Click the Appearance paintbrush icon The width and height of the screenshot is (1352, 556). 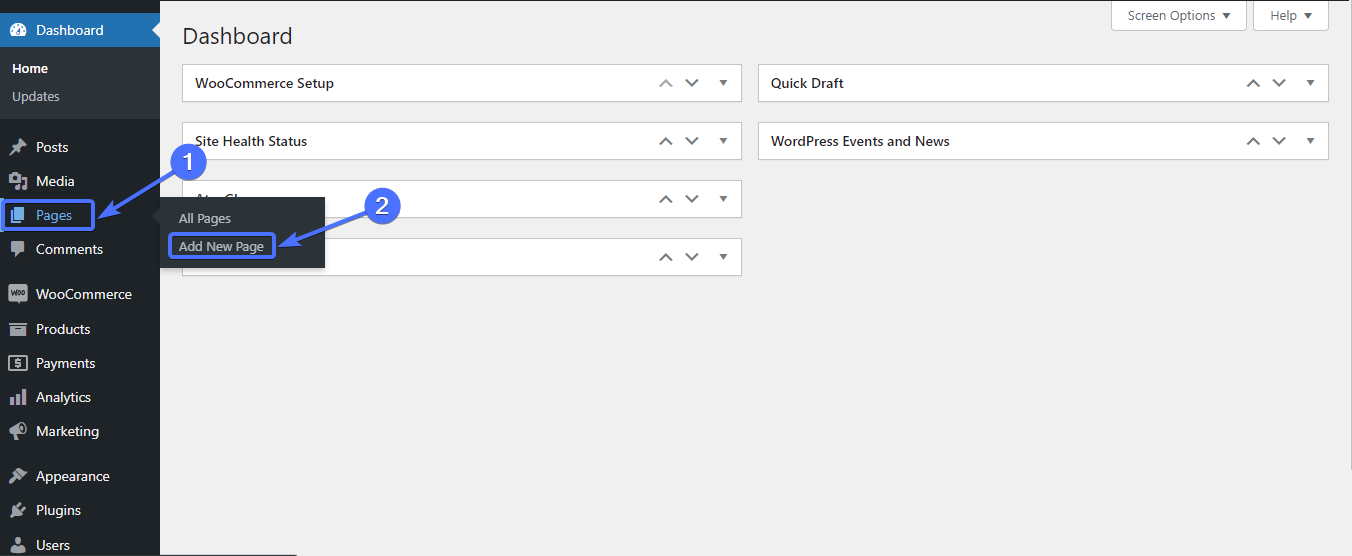(18, 476)
